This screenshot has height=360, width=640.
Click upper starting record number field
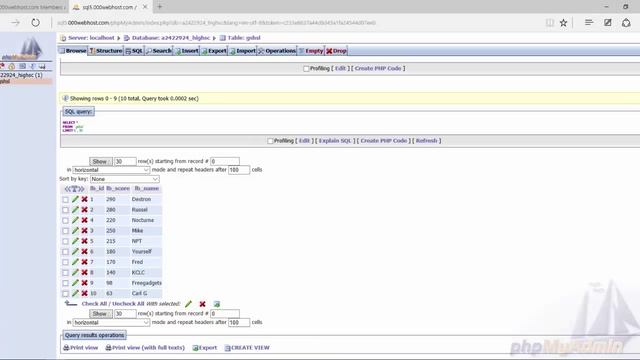(x=225, y=162)
